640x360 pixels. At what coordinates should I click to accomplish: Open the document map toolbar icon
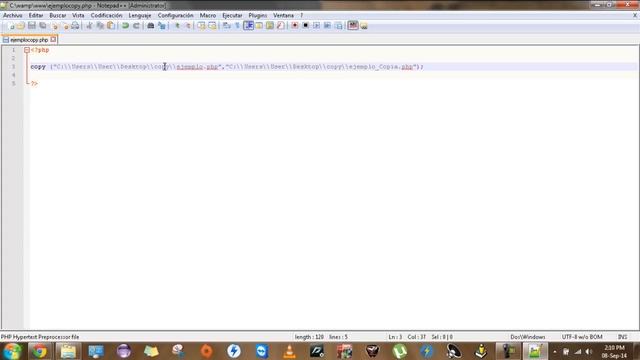[x=270, y=26]
